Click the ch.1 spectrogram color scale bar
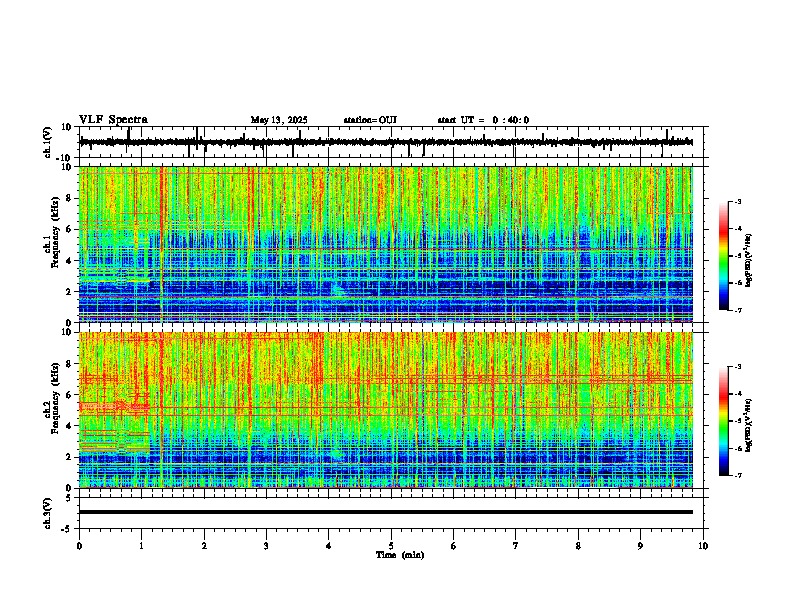The width and height of the screenshot is (792, 612). [x=723, y=256]
